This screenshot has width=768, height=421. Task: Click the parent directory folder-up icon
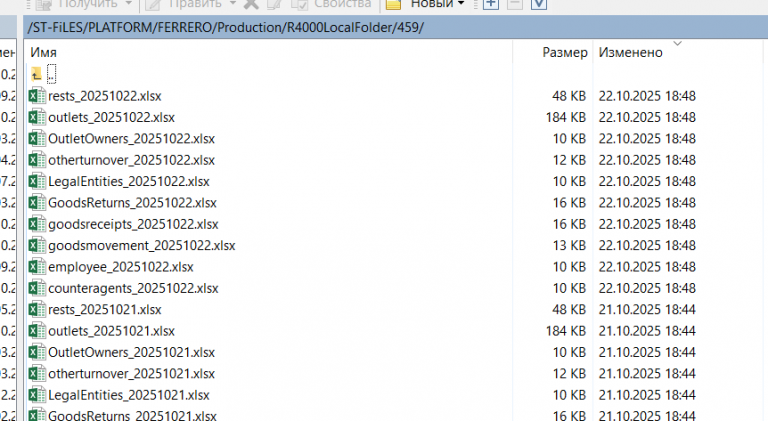(36, 74)
